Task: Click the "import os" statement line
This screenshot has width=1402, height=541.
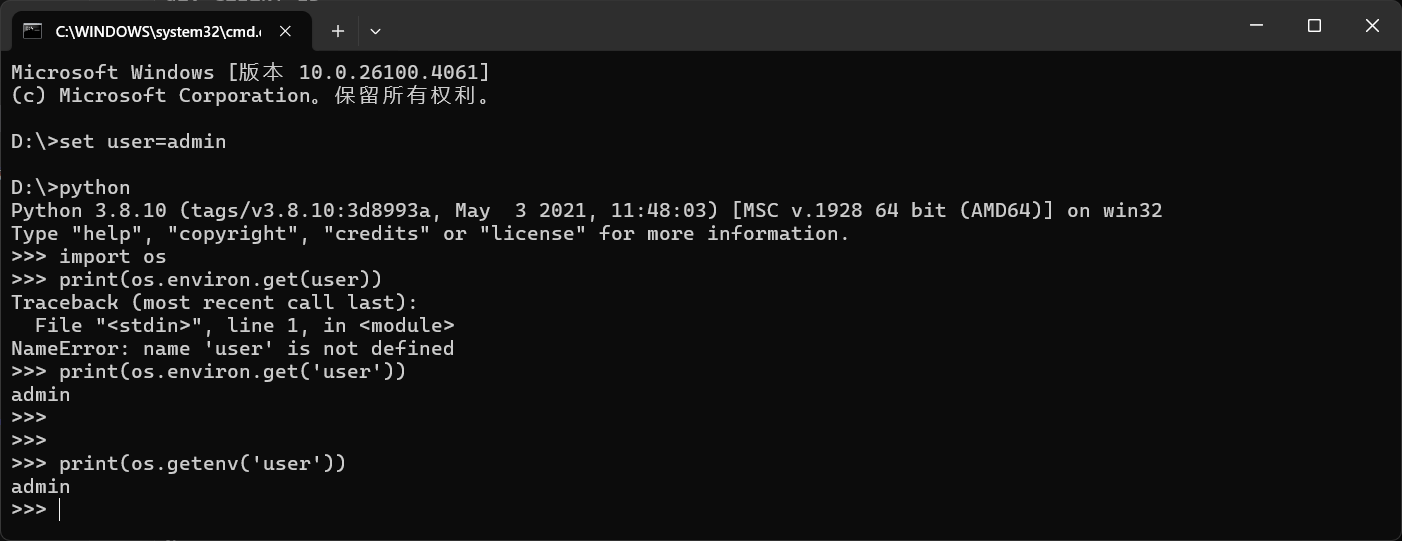Action: click(x=89, y=257)
